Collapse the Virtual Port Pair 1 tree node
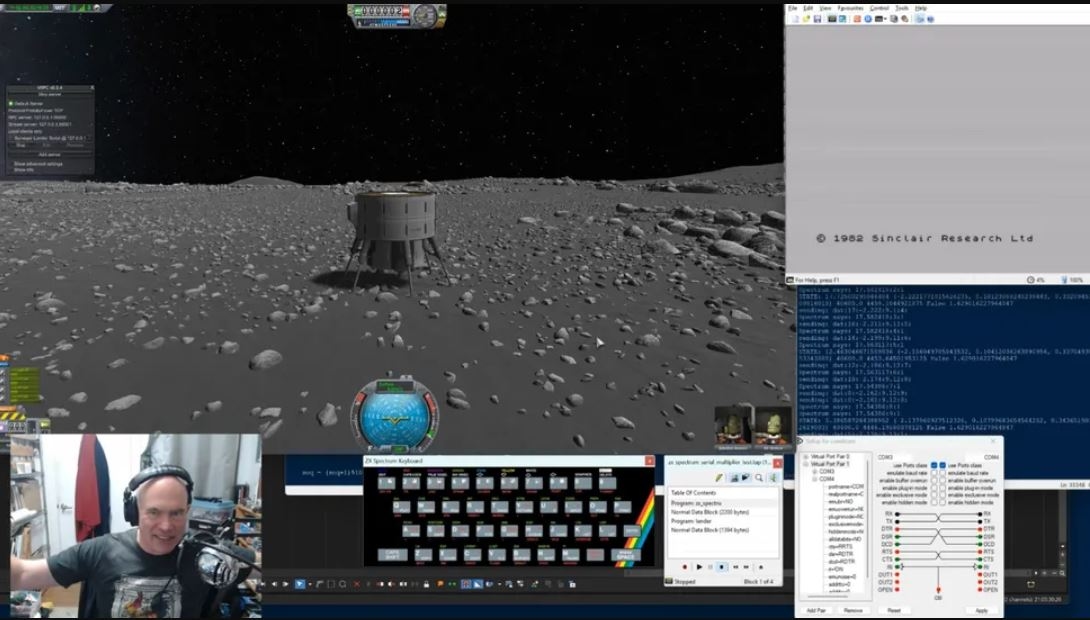 pyautogui.click(x=804, y=462)
